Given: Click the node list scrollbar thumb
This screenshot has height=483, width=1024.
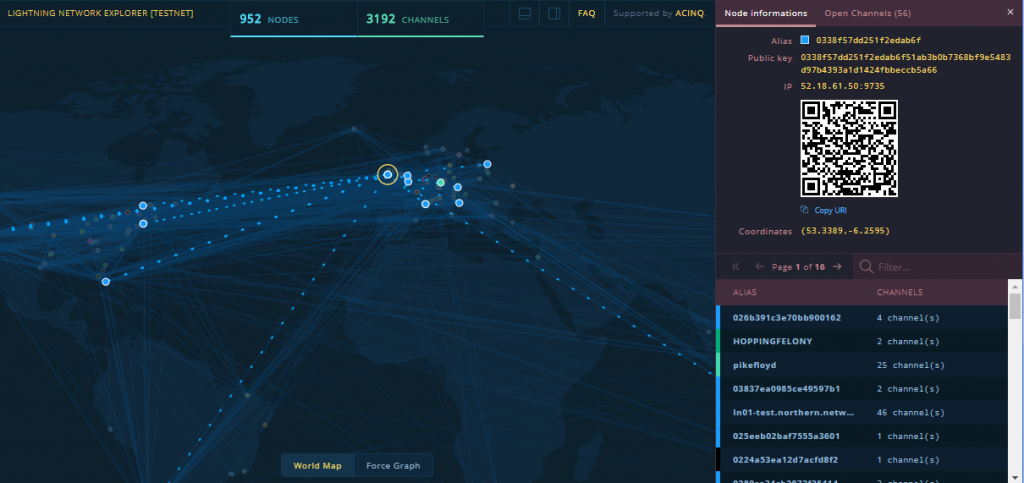Looking at the screenshot, I should (1015, 306).
